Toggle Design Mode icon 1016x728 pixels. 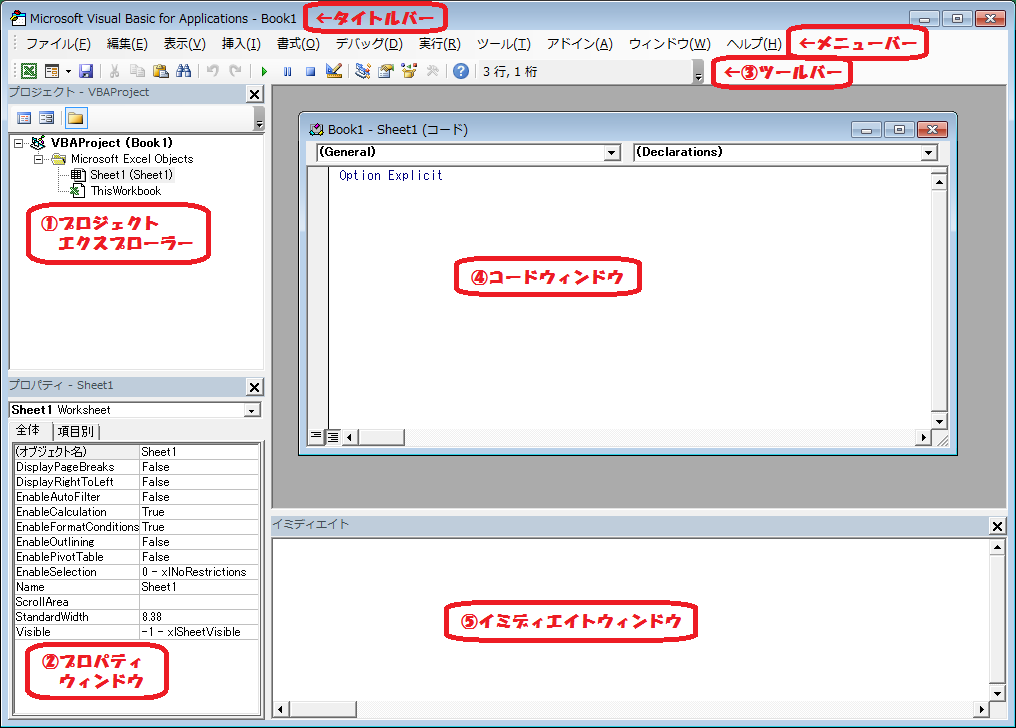click(334, 71)
